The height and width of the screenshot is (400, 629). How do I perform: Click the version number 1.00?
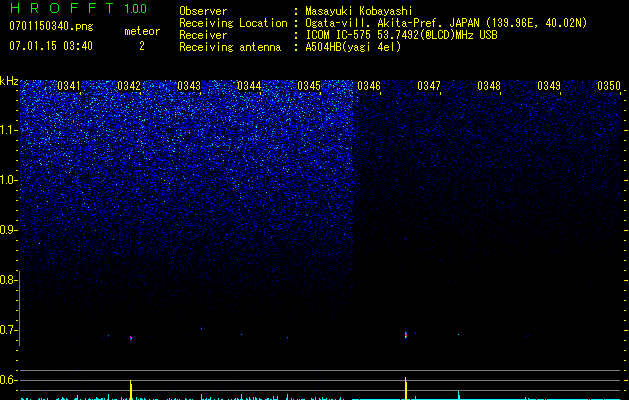[x=136, y=8]
